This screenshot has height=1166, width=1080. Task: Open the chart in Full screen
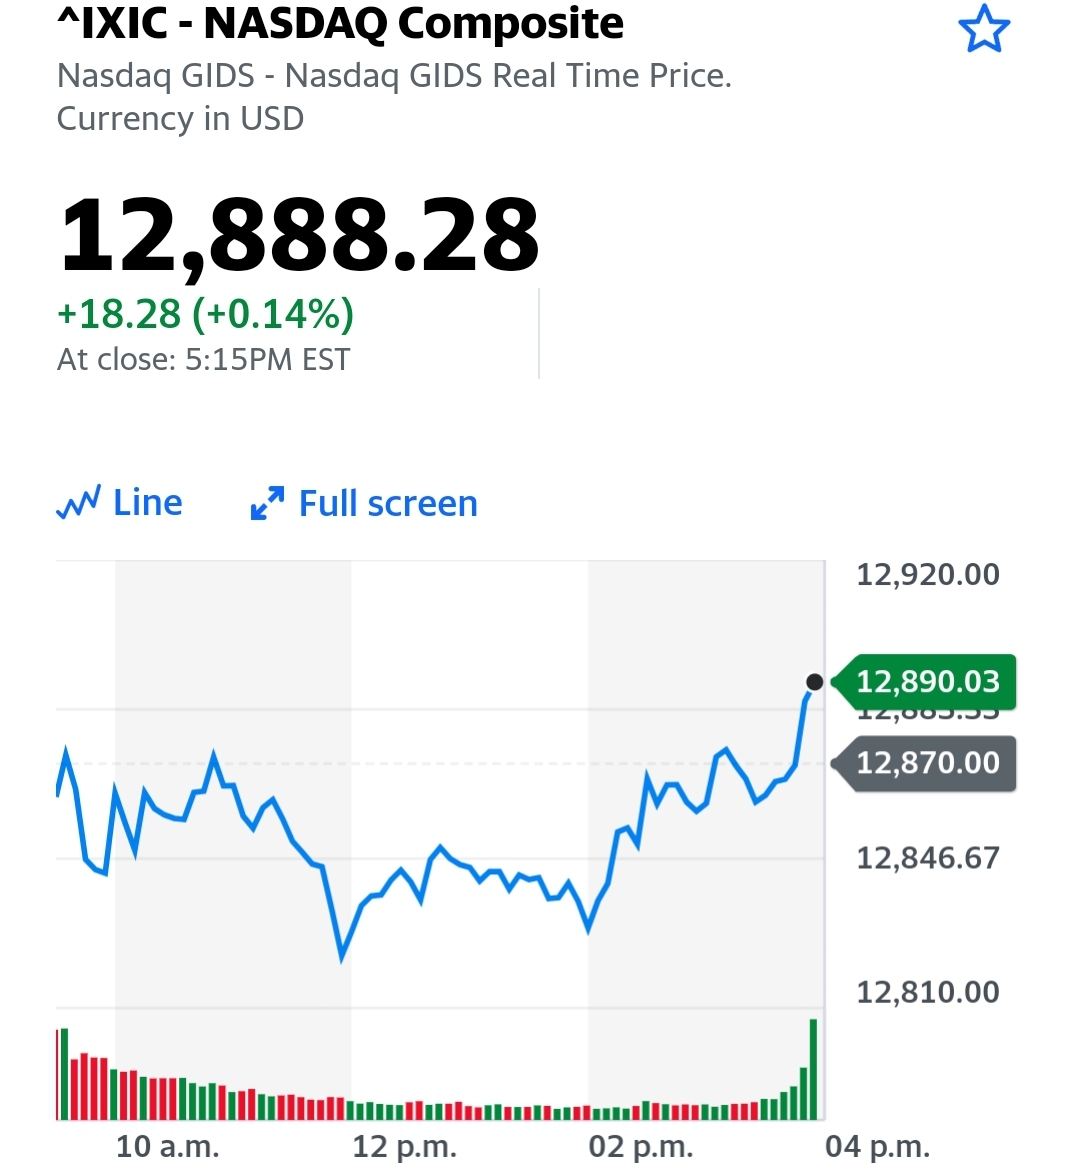tap(388, 503)
